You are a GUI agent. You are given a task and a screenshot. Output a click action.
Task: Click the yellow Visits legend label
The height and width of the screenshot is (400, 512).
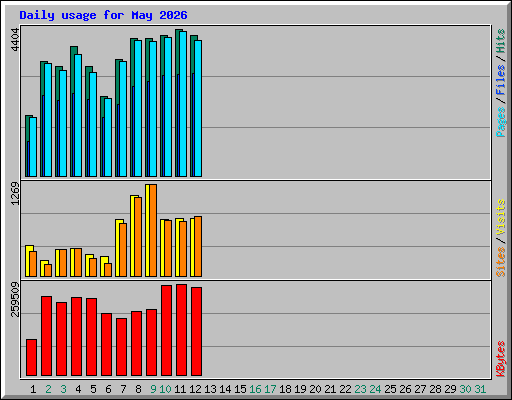coord(501,218)
